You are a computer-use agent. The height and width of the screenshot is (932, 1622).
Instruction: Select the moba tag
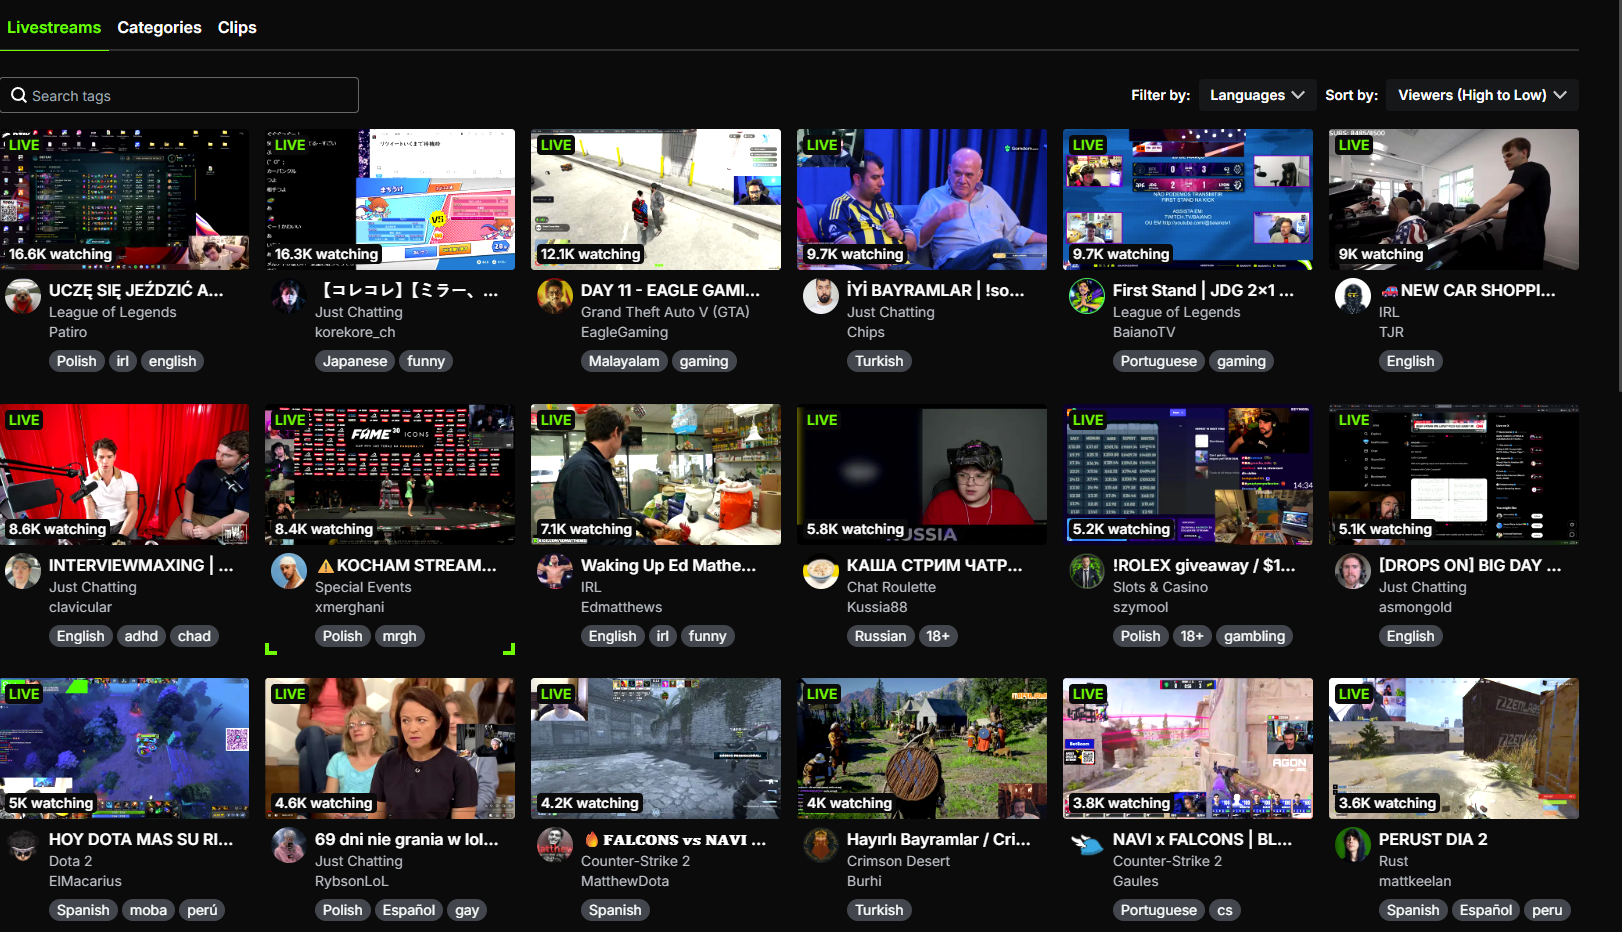click(148, 910)
